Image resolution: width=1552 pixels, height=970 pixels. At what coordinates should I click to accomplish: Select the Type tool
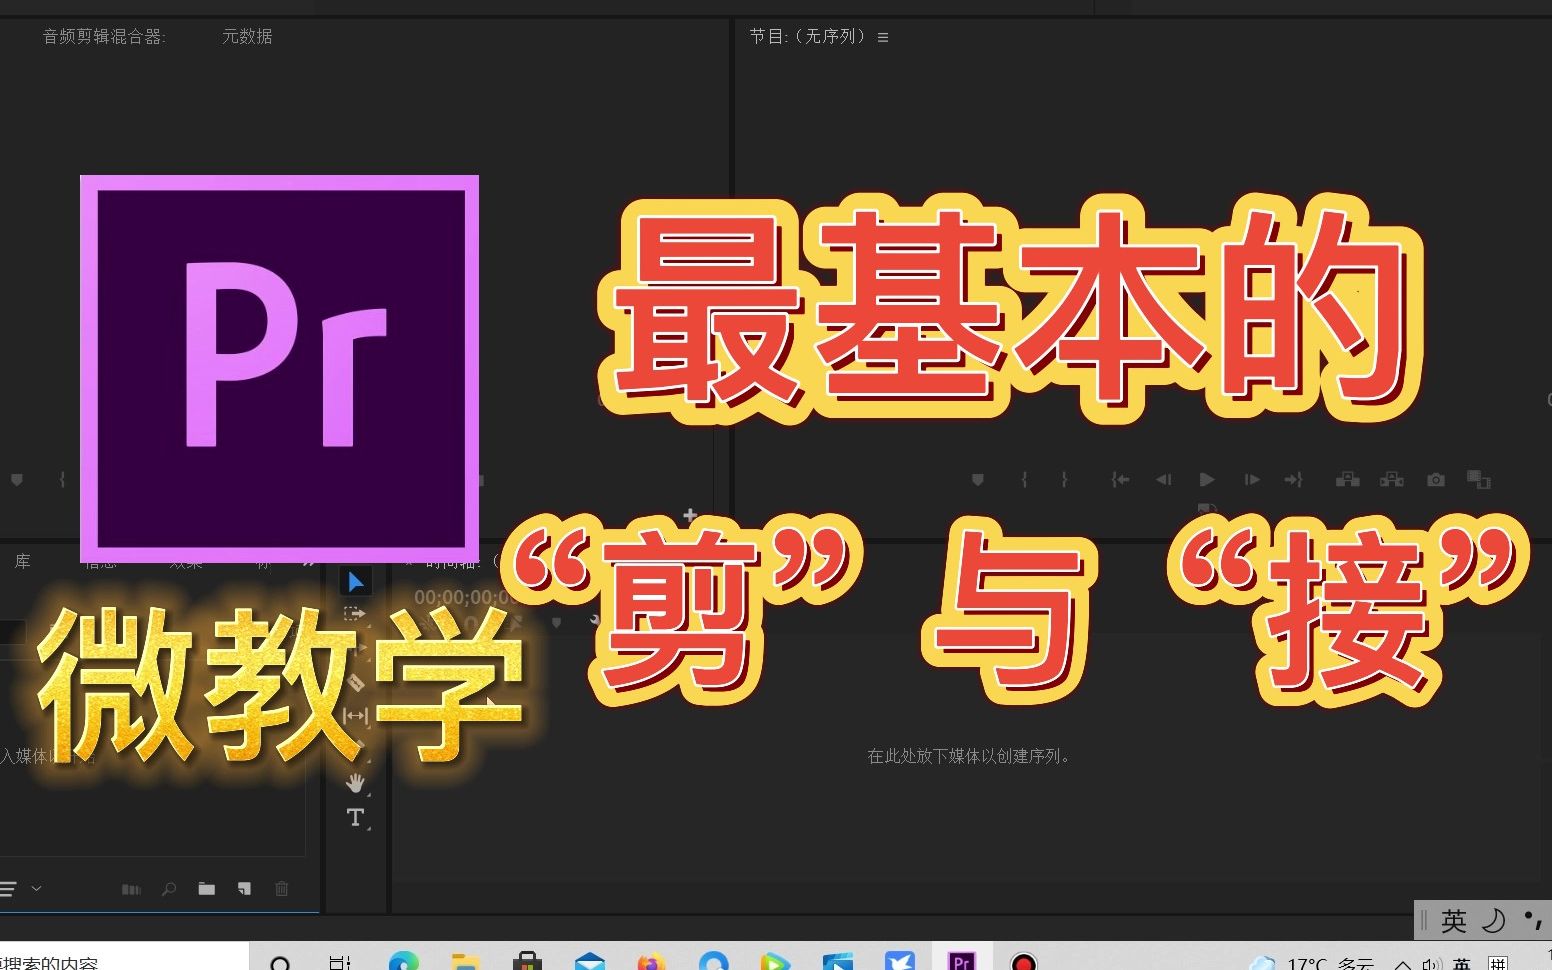pos(355,817)
